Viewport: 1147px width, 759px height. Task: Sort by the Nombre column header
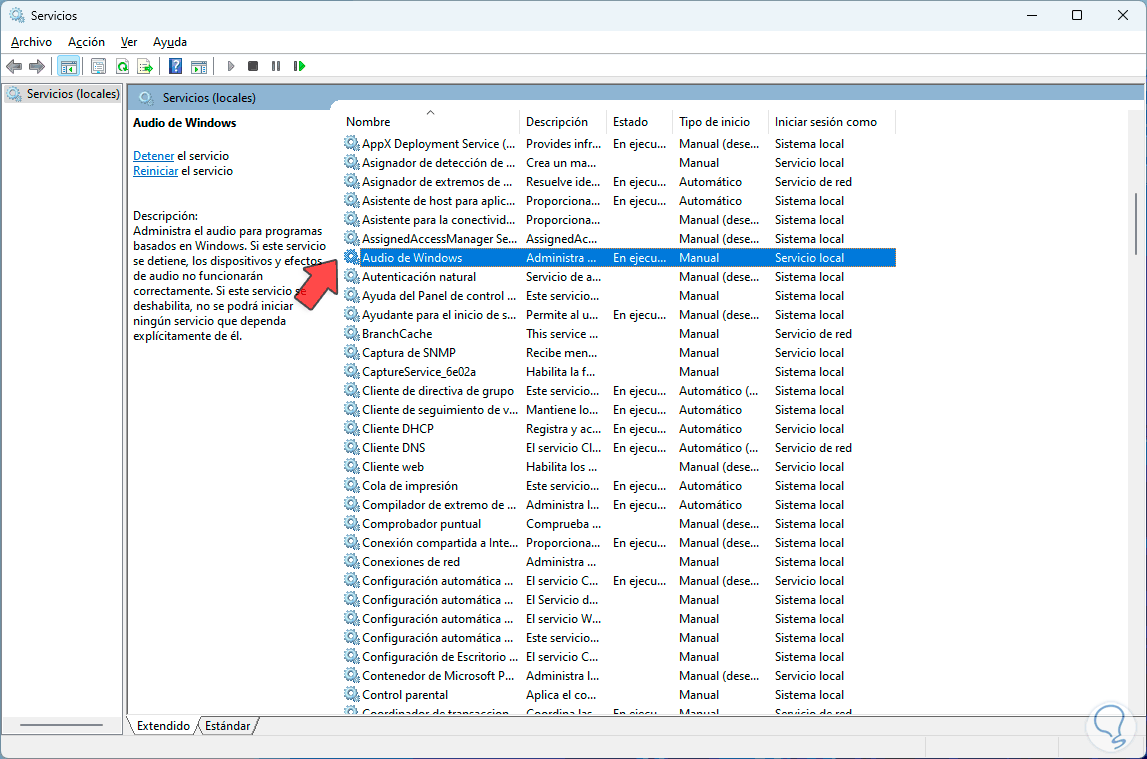click(431, 121)
